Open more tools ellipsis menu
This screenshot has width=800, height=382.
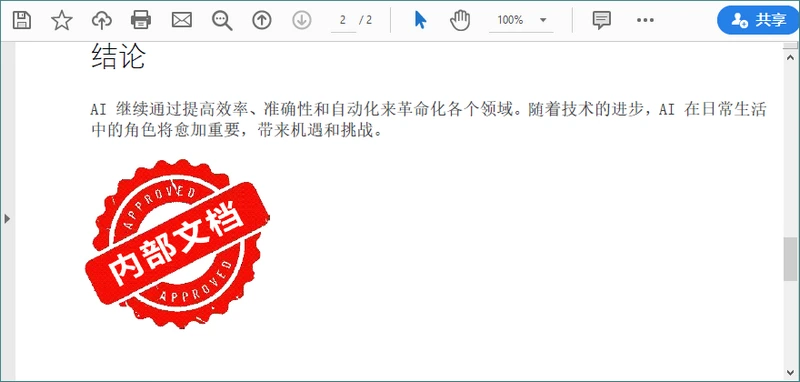click(645, 20)
